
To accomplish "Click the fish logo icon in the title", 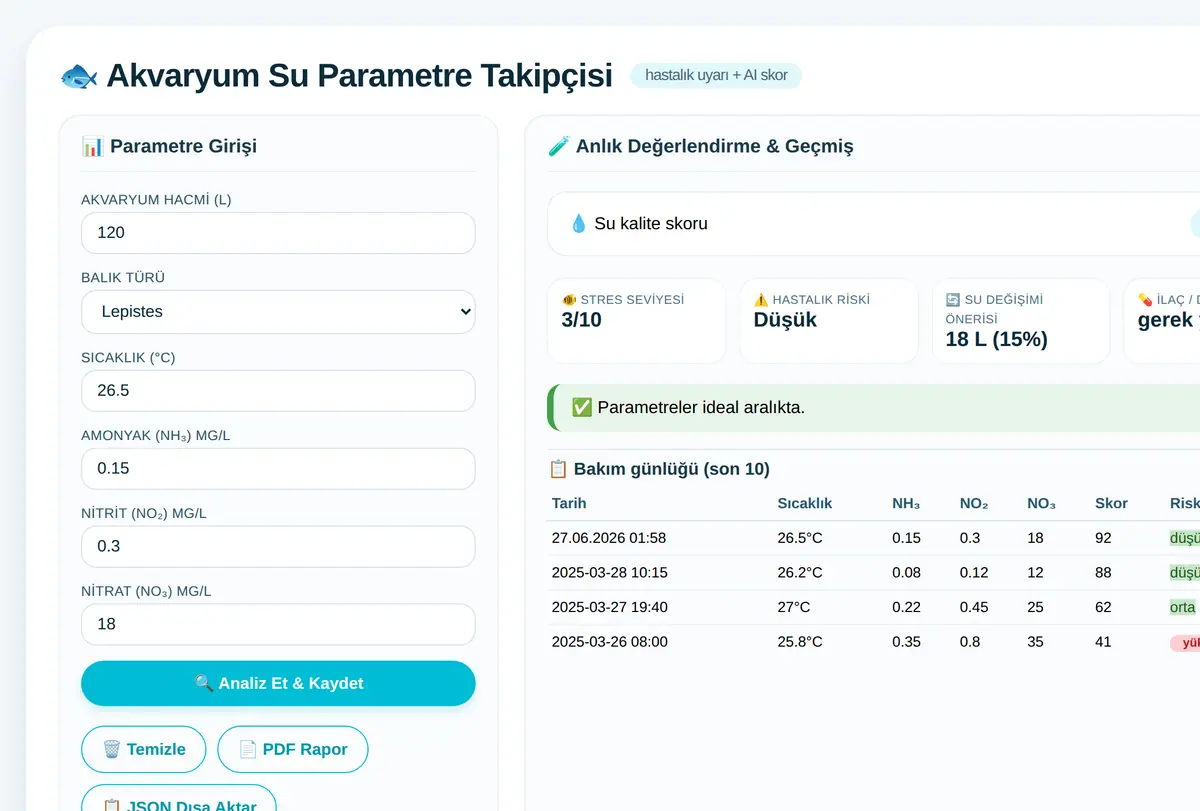I will point(79,76).
